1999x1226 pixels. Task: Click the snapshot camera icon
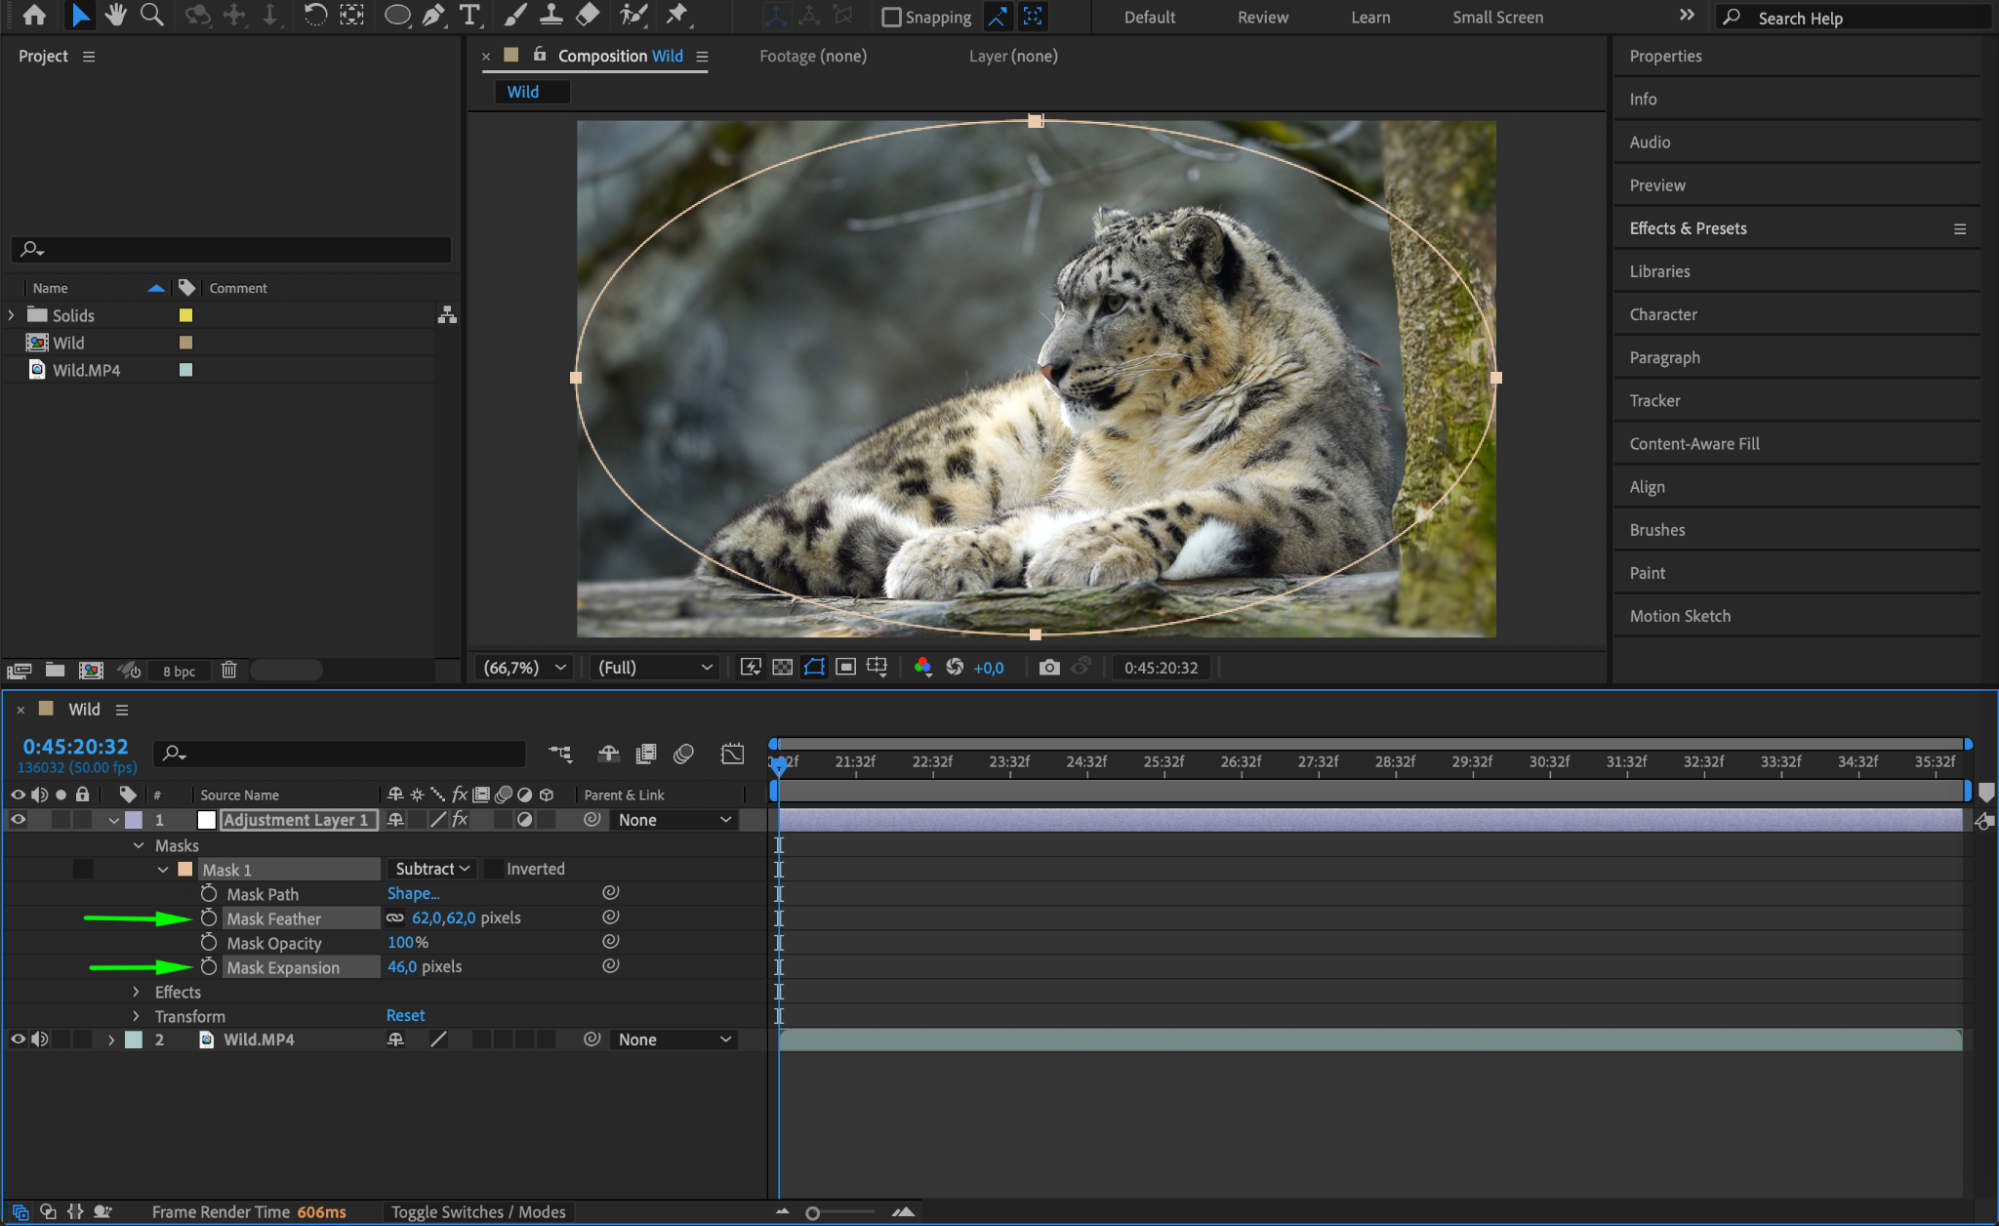coord(1048,667)
